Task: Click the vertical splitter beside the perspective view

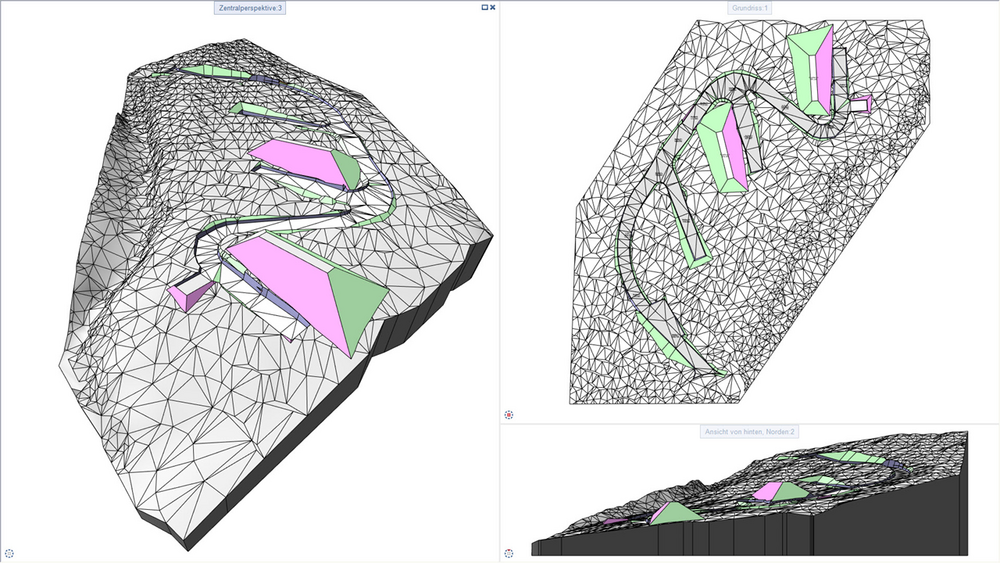Action: point(499,281)
